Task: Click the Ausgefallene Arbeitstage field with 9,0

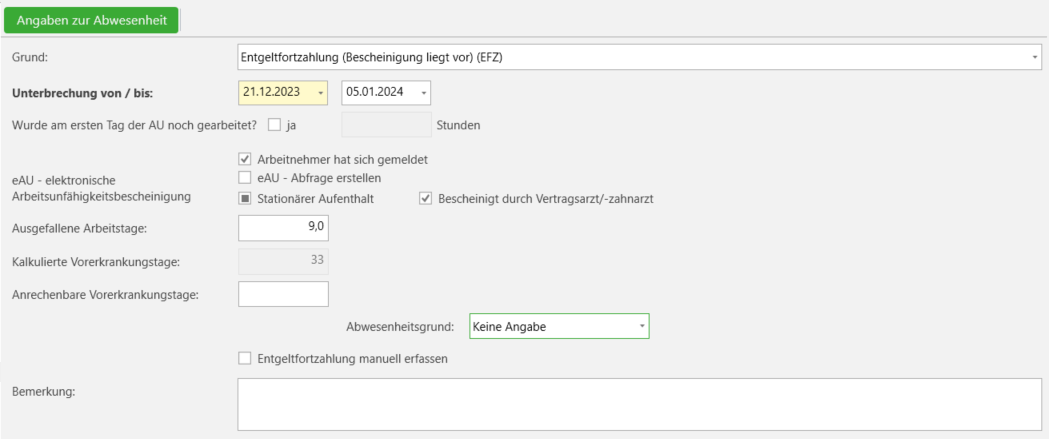Action: click(x=284, y=228)
